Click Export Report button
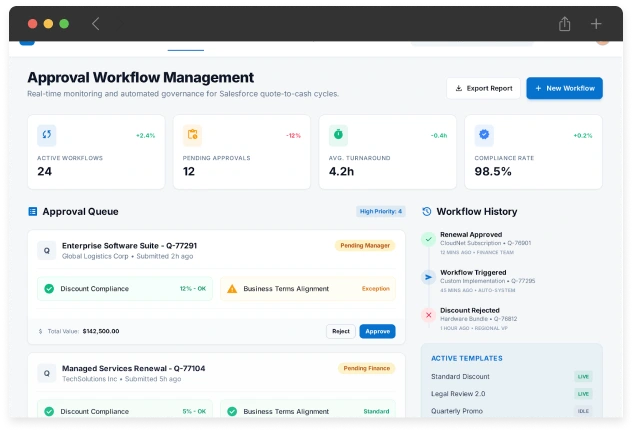Viewport: 634px width, 432px height. pyautogui.click(x=484, y=88)
